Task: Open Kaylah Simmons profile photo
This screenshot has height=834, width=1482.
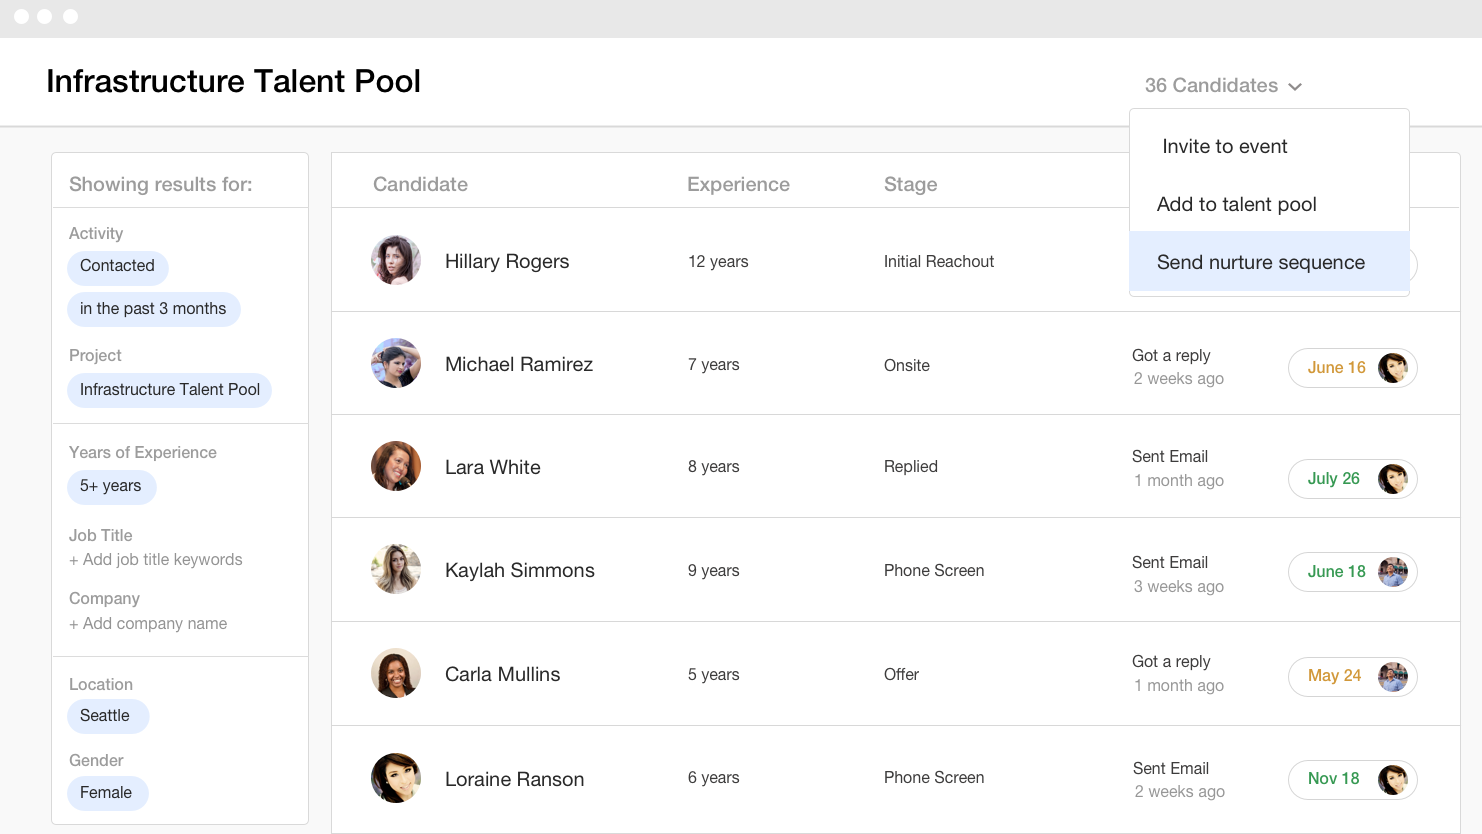Action: click(396, 569)
